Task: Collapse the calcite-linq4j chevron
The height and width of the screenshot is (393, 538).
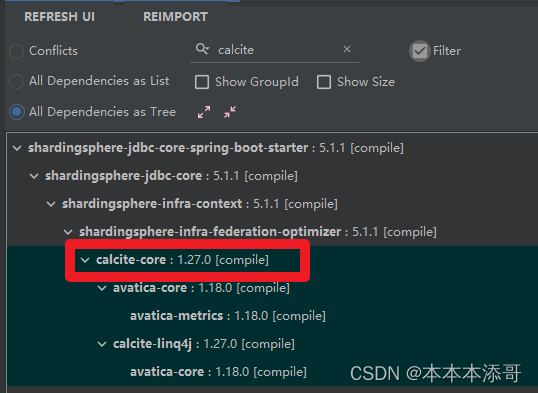Action: point(102,344)
